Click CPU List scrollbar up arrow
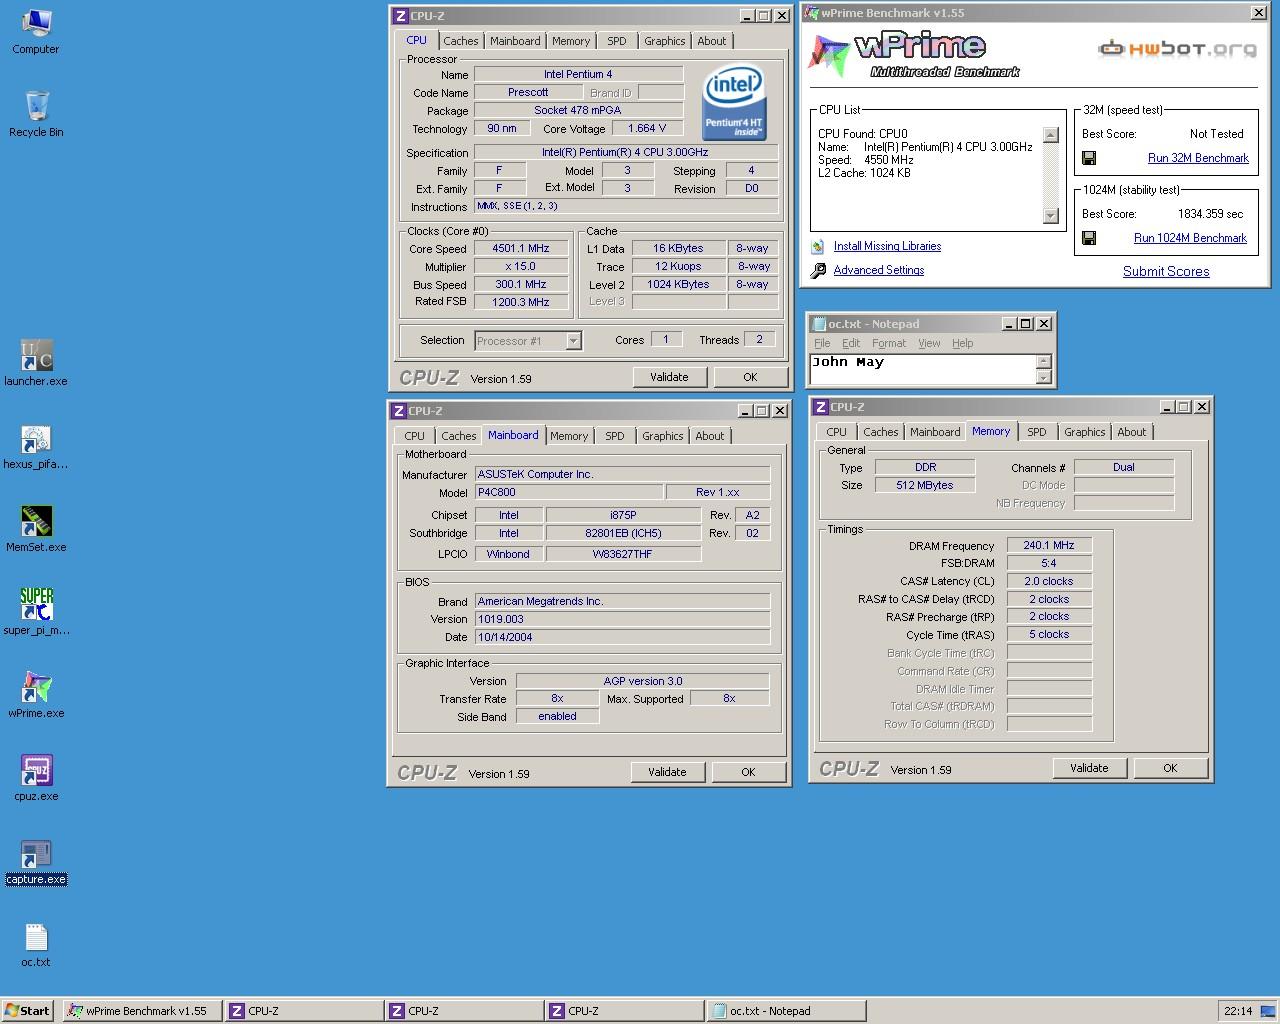This screenshot has width=1280, height=1024. [x=1050, y=135]
